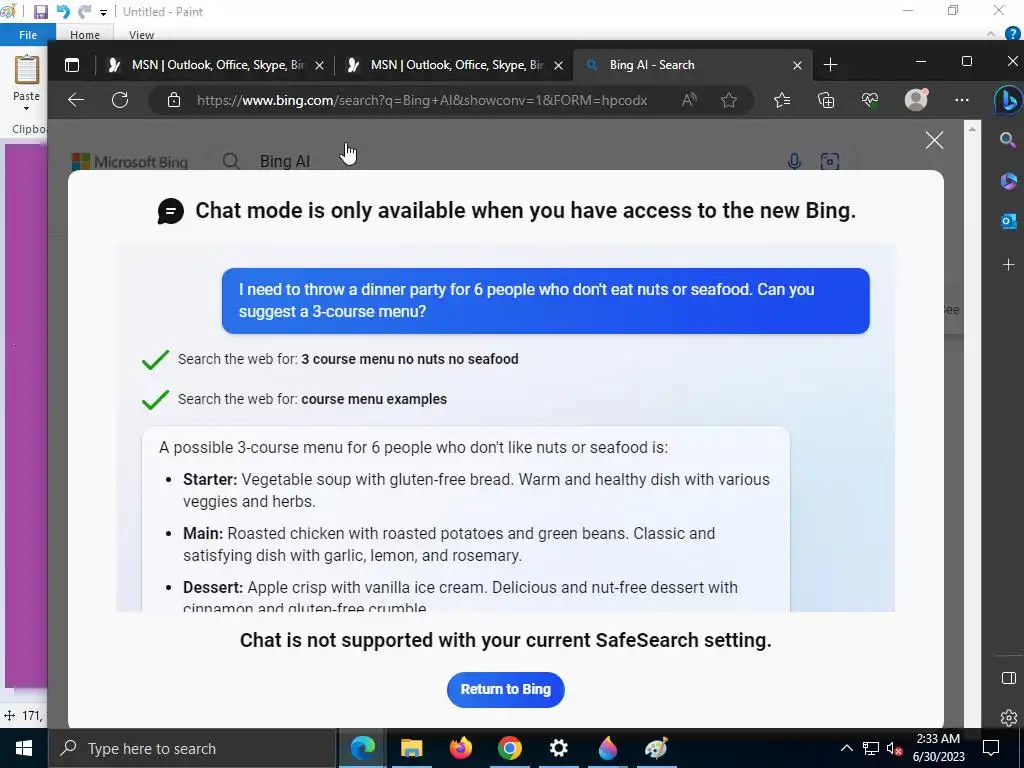Launch Google Chrome from taskbar
Viewport: 1024px width, 768px height.
pos(509,748)
